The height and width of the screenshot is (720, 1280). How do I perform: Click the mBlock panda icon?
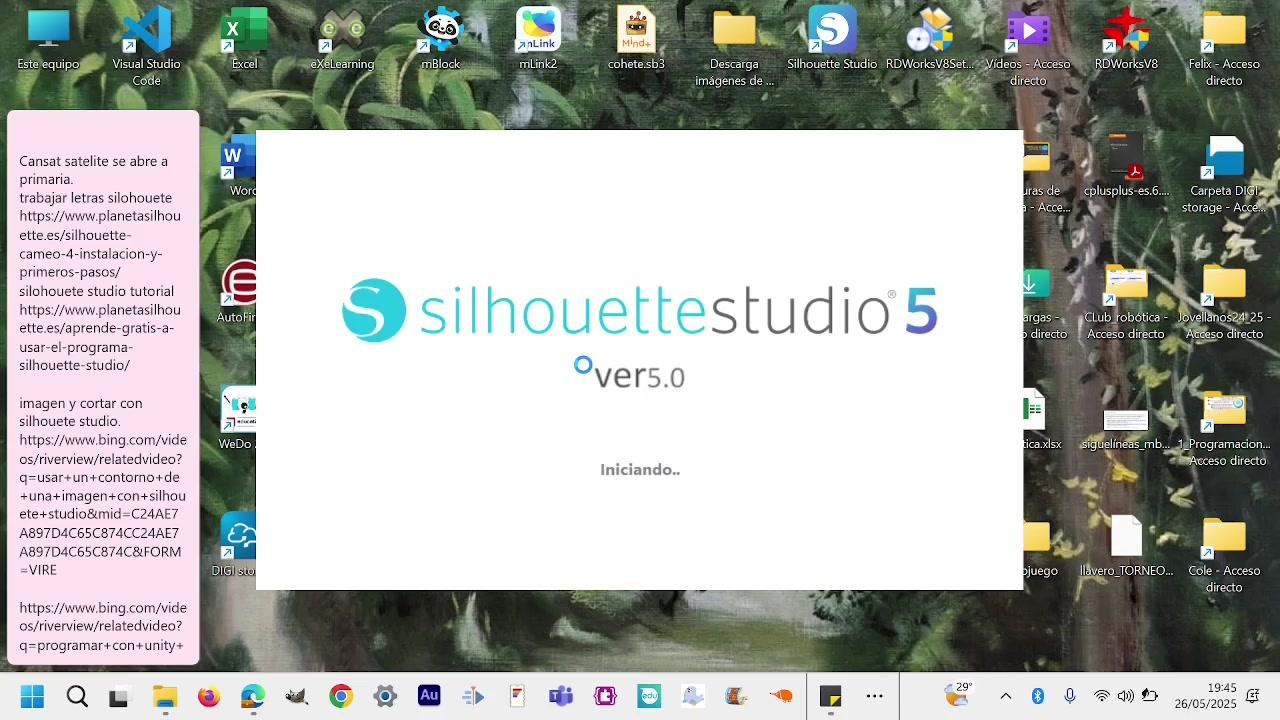click(x=440, y=40)
